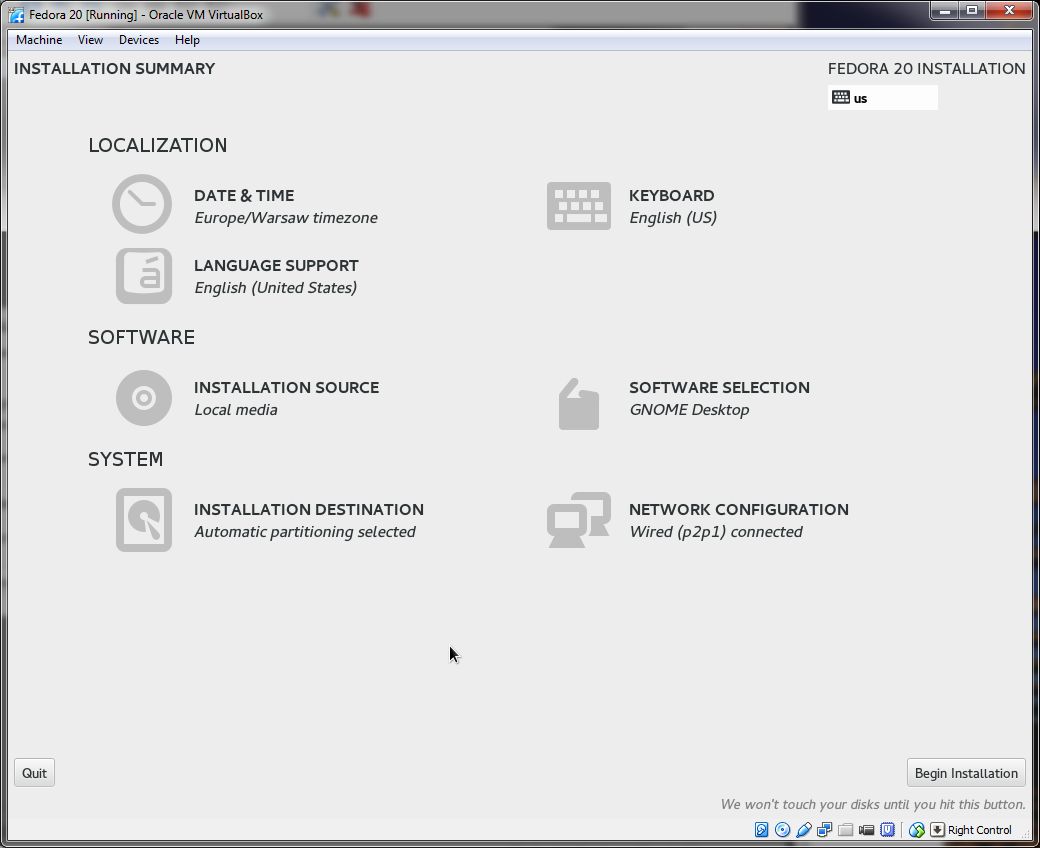Click the us keyboard layout indicator
Viewport: 1040px width, 848px height.
tap(883, 98)
